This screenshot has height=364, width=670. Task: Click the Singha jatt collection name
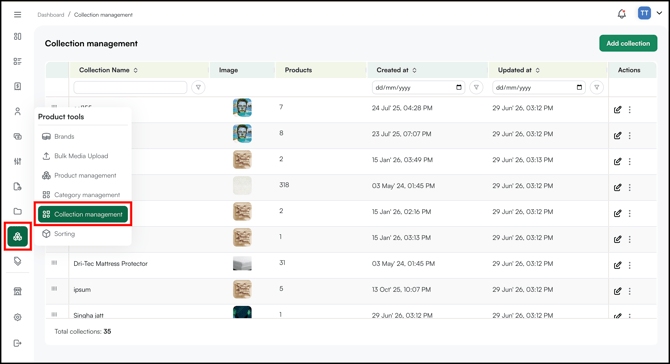(x=88, y=315)
